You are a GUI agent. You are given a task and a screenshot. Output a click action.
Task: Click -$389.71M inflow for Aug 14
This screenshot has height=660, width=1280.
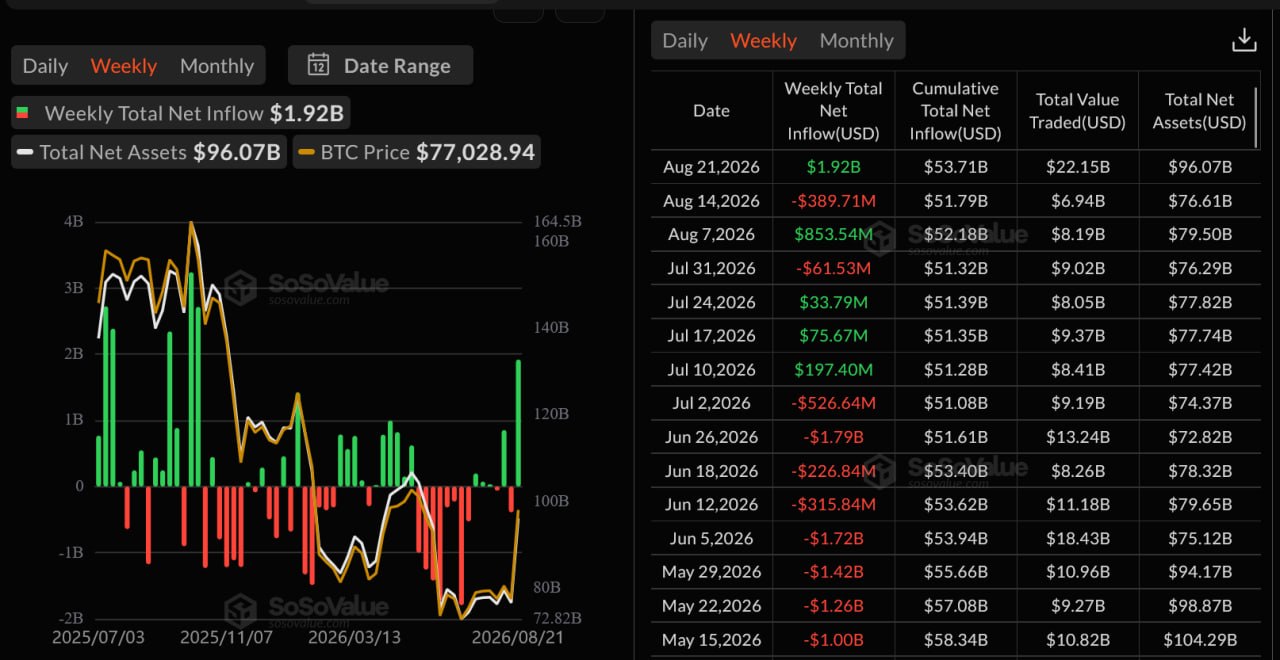click(x=833, y=201)
